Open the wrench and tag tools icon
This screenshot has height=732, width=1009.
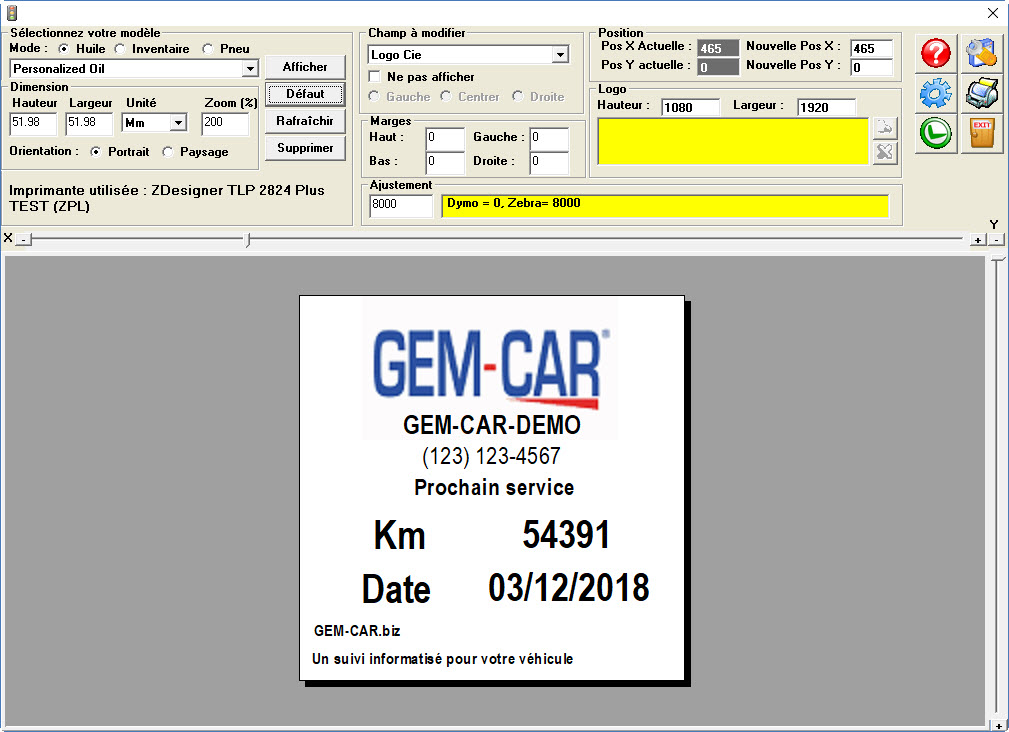pyautogui.click(x=981, y=53)
